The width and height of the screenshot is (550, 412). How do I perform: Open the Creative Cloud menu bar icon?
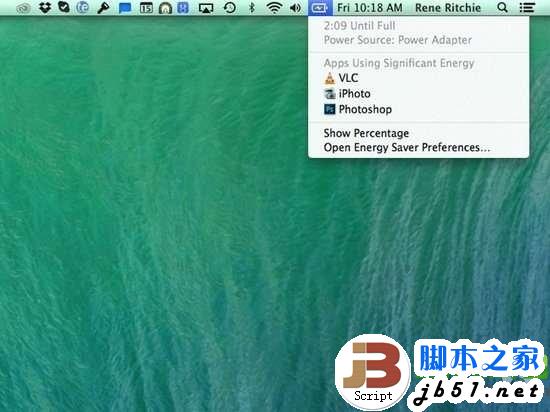click(x=23, y=8)
